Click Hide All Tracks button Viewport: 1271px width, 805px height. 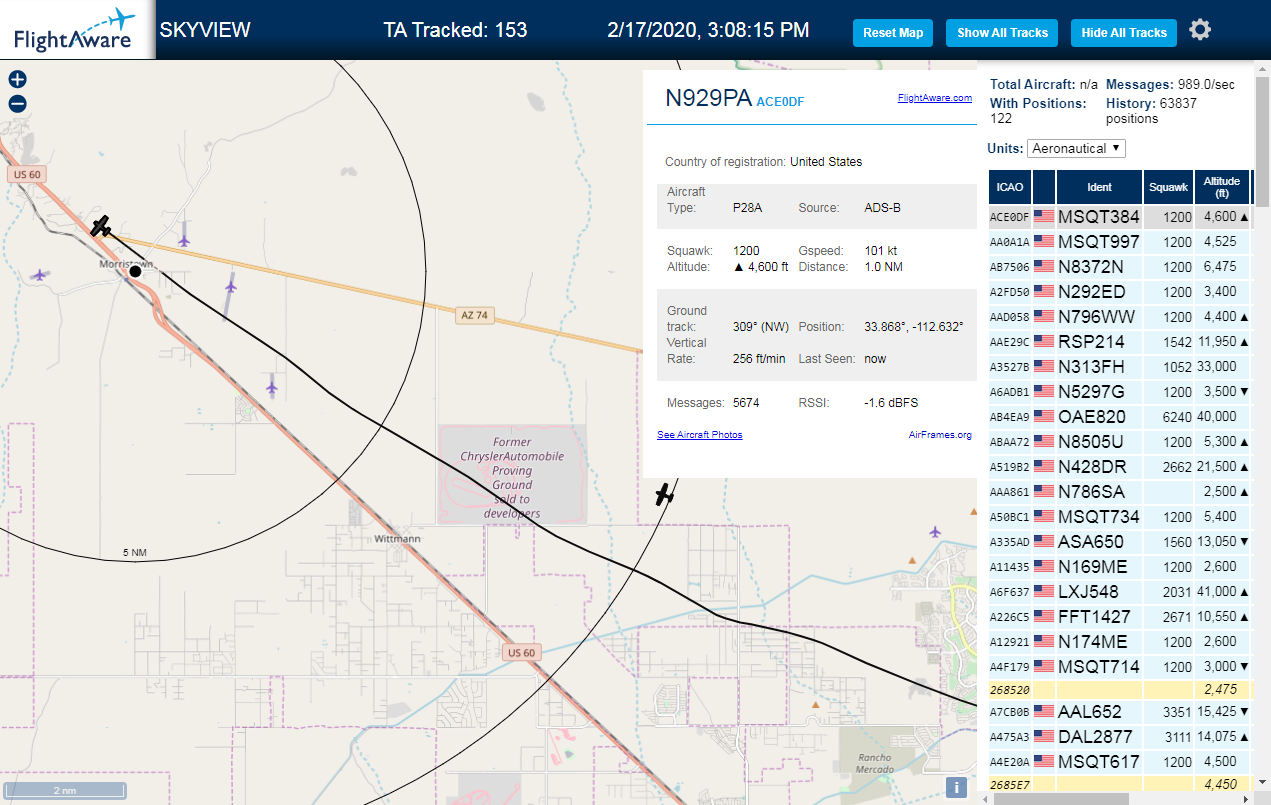pyautogui.click(x=1124, y=32)
